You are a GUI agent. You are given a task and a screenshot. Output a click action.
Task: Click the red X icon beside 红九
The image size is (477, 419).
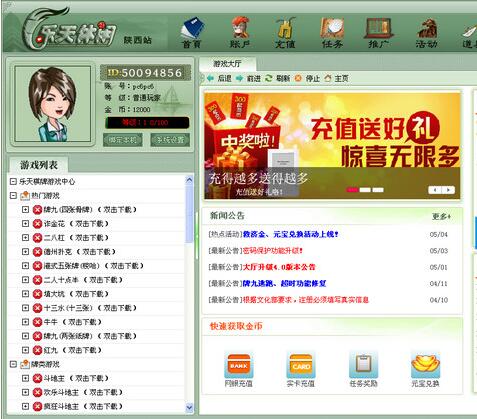37,350
